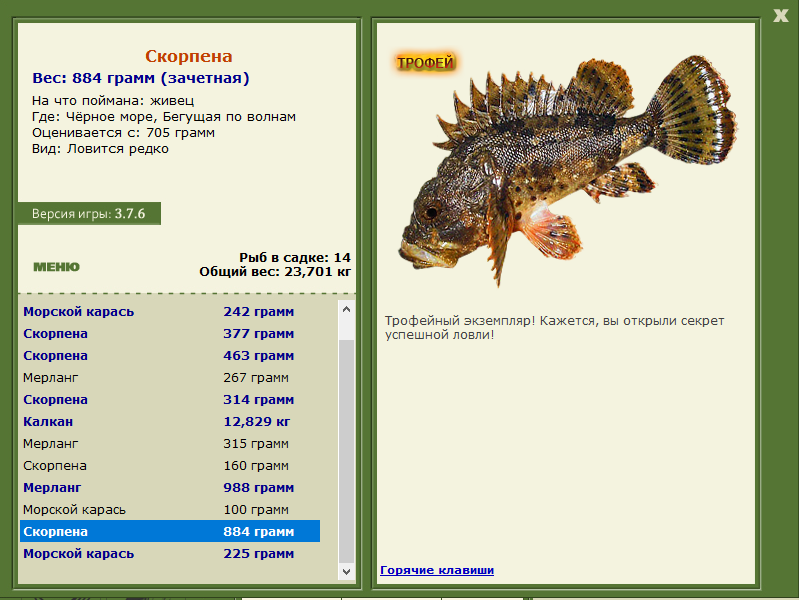Select Скорпена 463 грамм row
The height and width of the screenshot is (600, 799).
pyautogui.click(x=170, y=355)
